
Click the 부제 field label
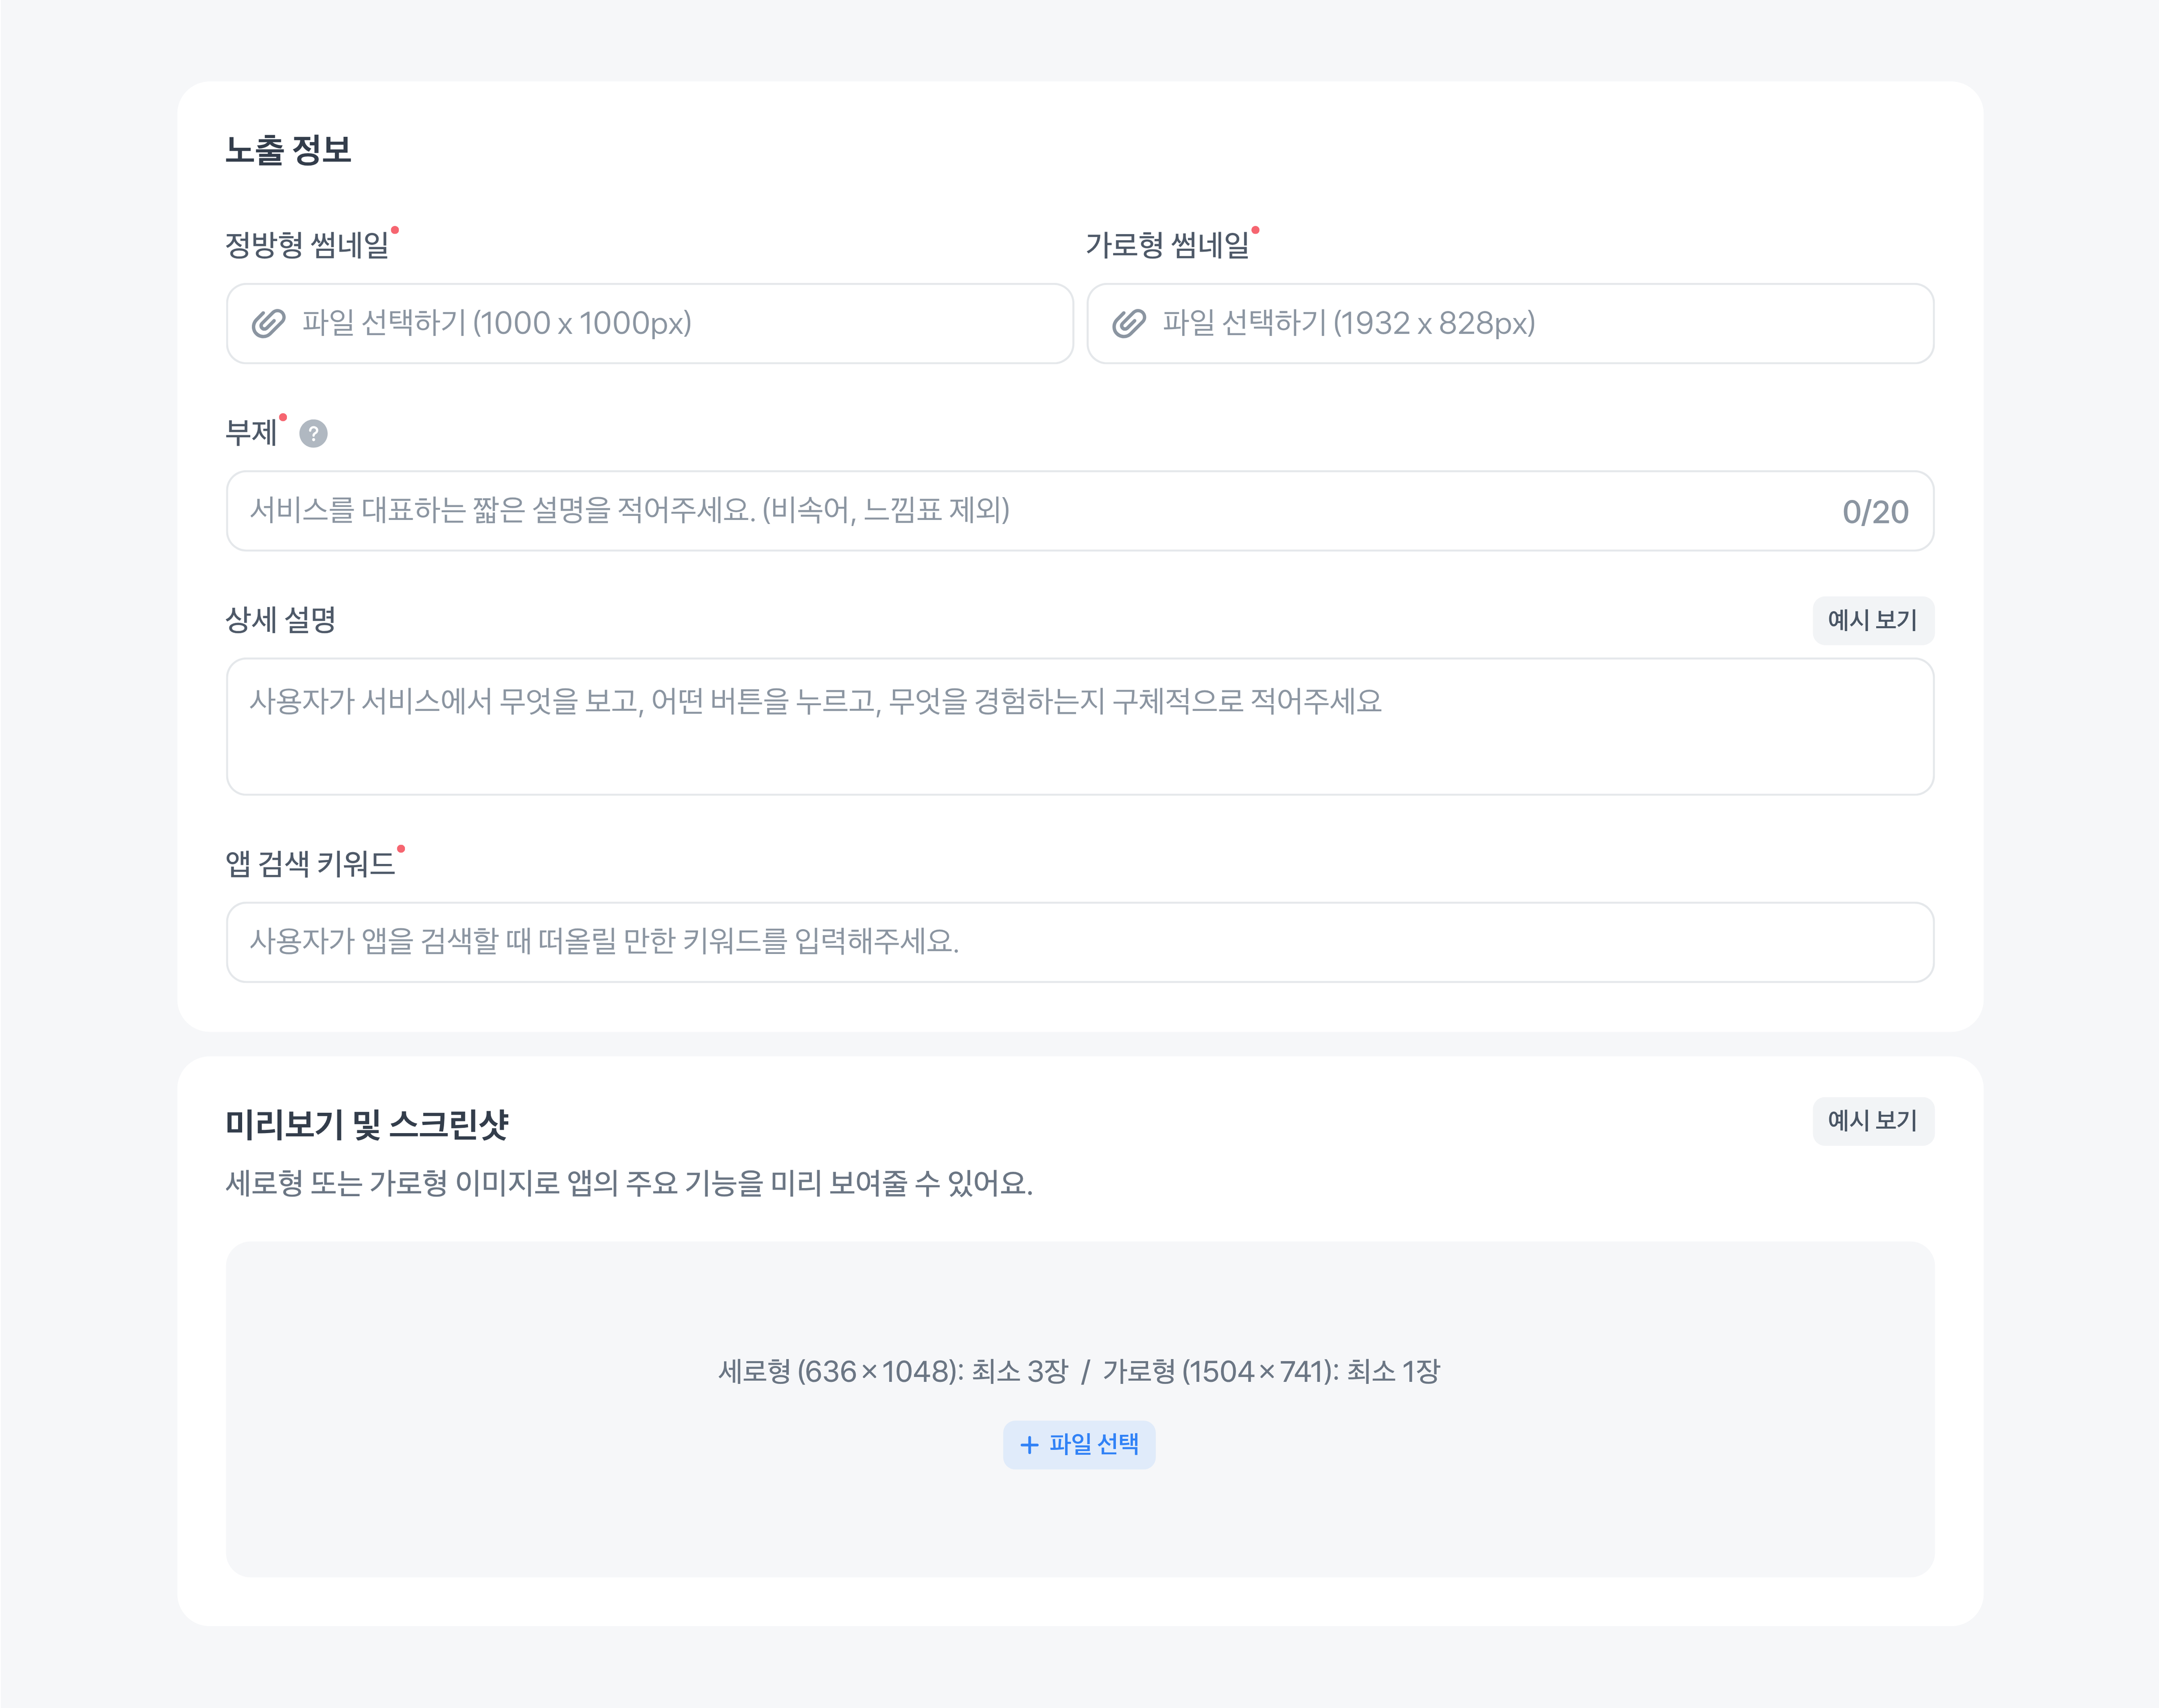click(251, 433)
